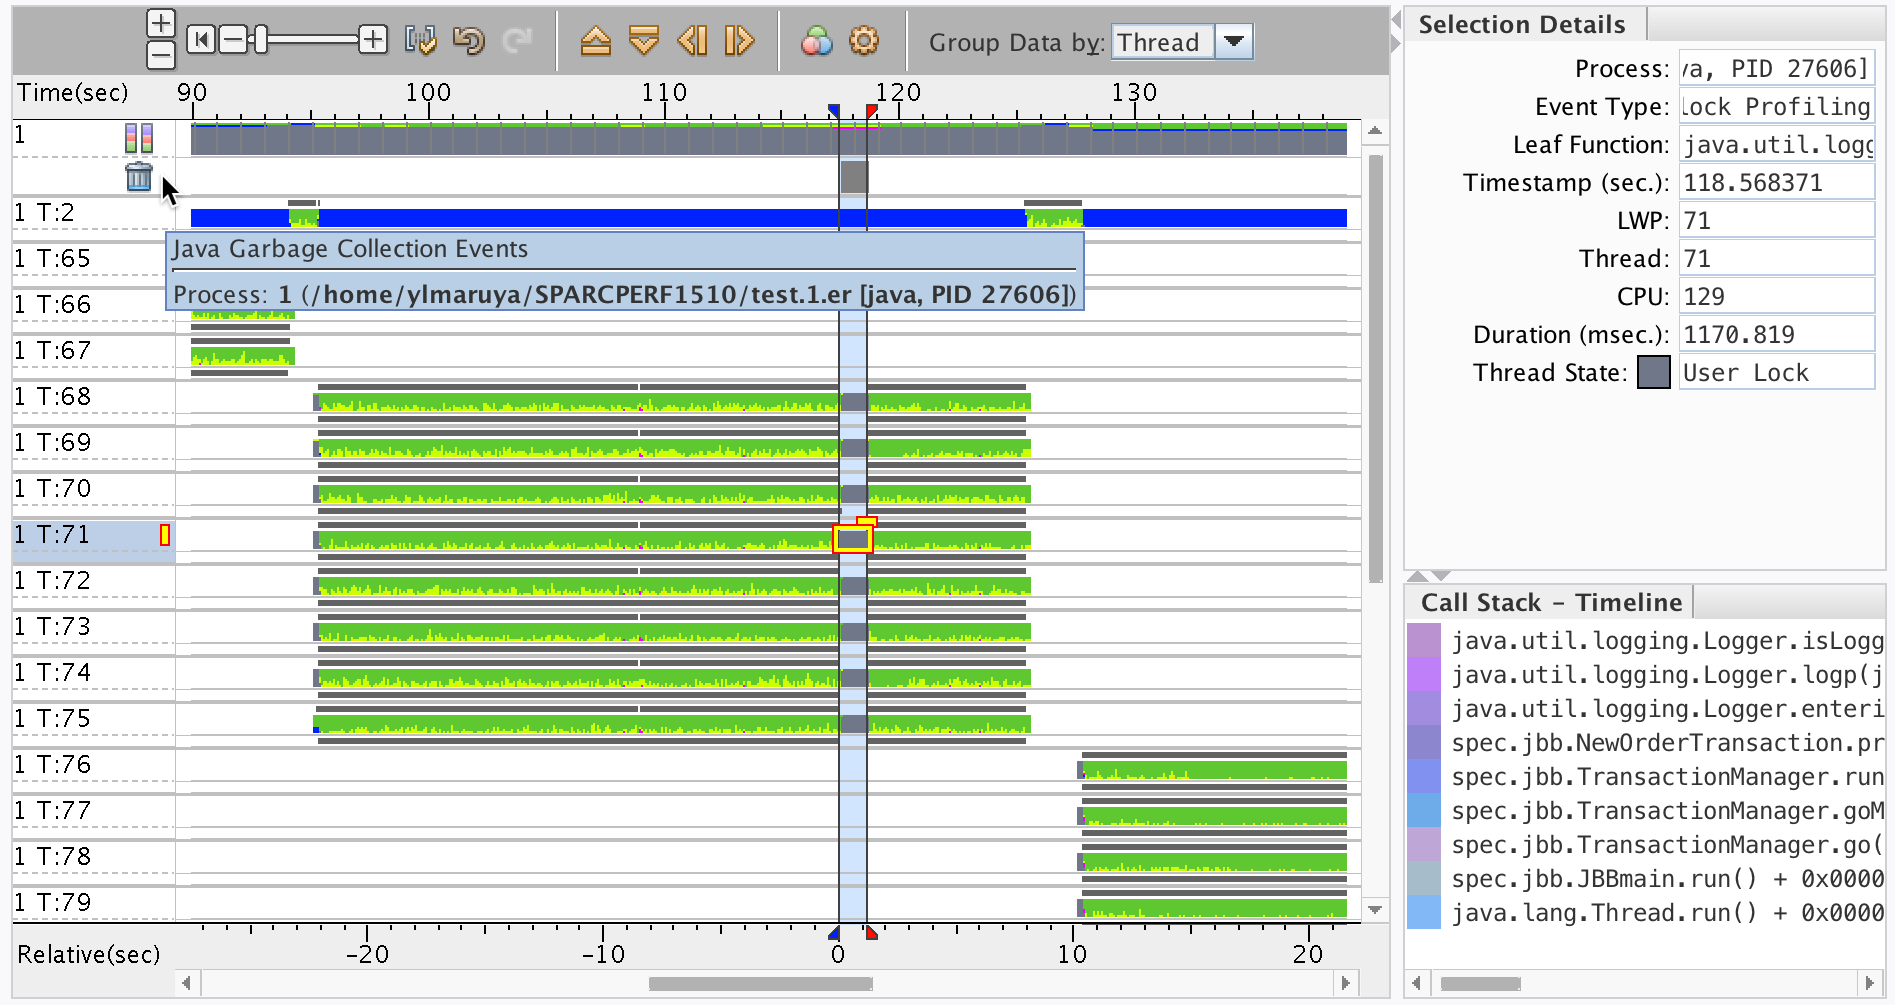This screenshot has height=1005, width=1895.
Task: Click the undo zoom arrow icon
Action: pyautogui.click(x=469, y=40)
